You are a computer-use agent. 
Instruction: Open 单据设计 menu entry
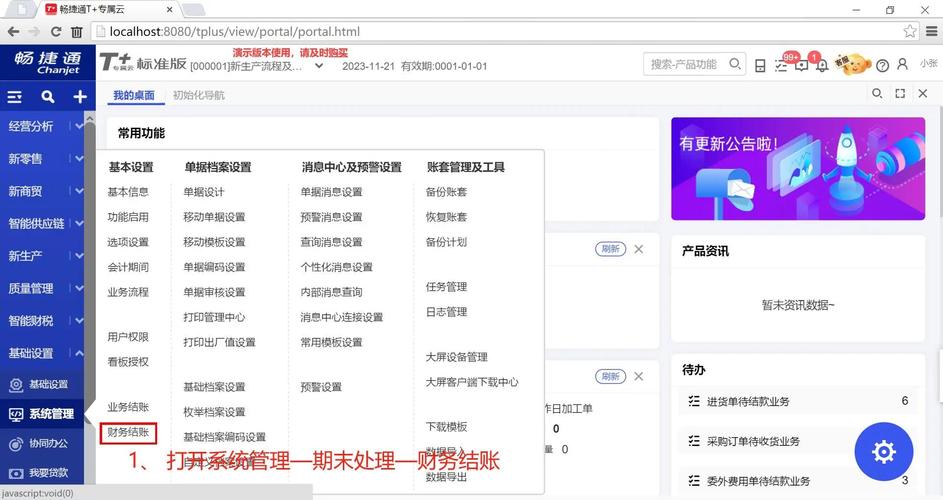[x=204, y=192]
